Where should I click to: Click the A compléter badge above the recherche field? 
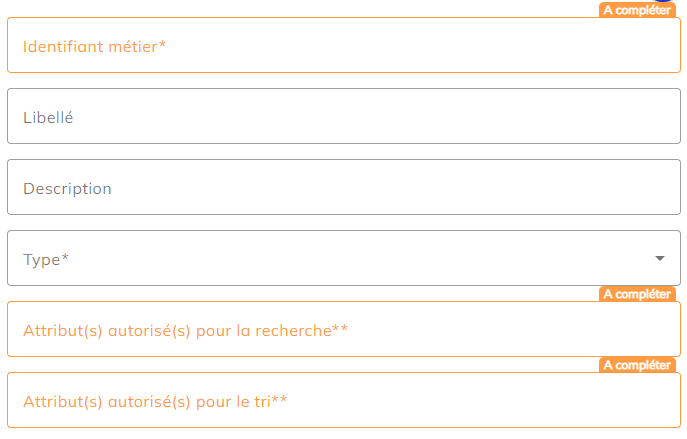point(637,294)
